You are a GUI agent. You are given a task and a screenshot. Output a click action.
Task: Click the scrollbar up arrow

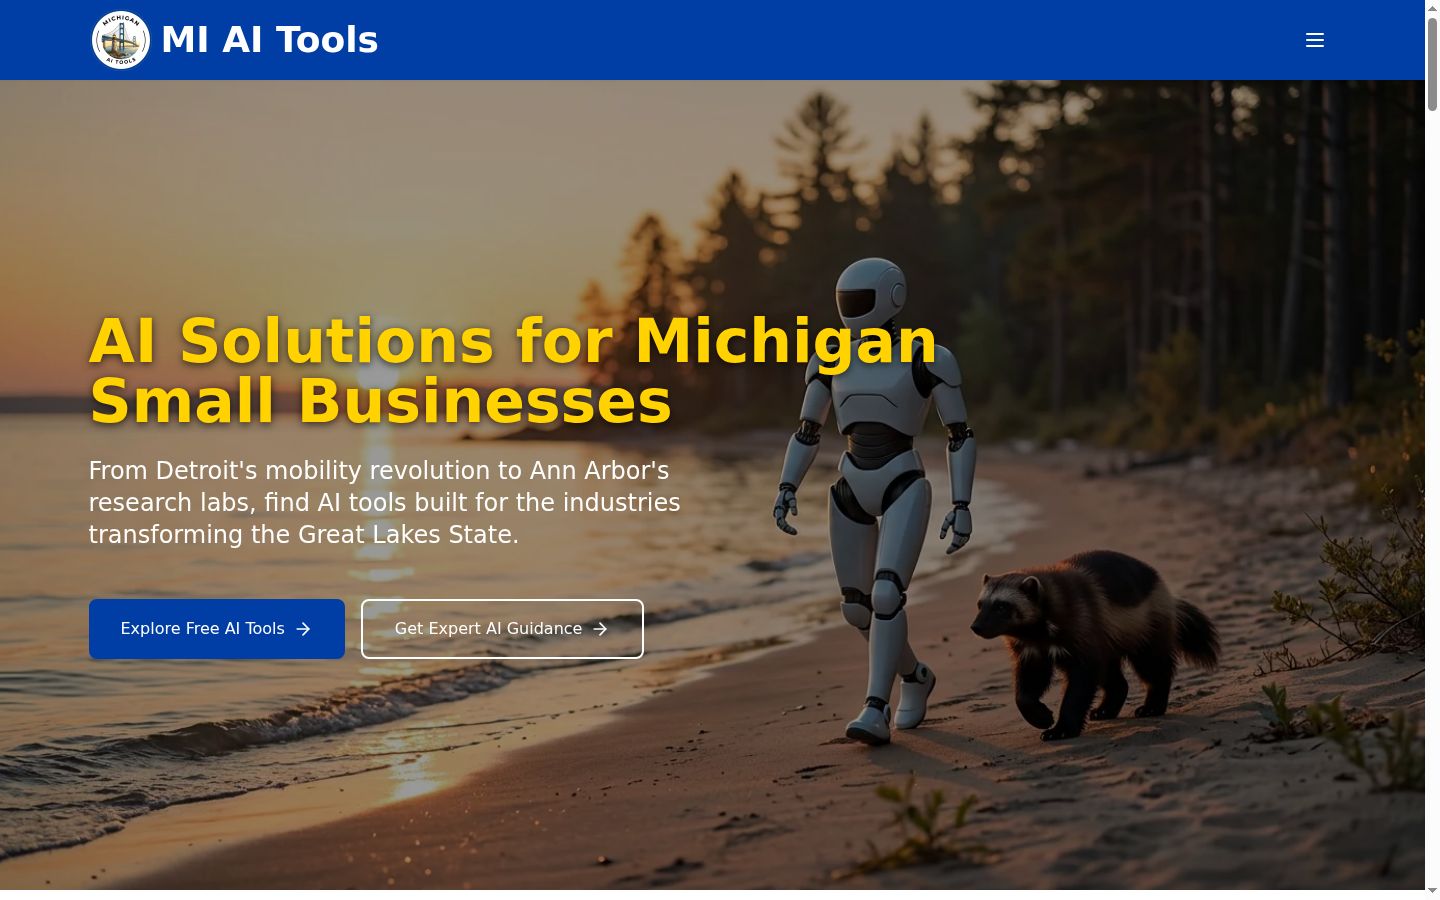tap(1432, 7)
